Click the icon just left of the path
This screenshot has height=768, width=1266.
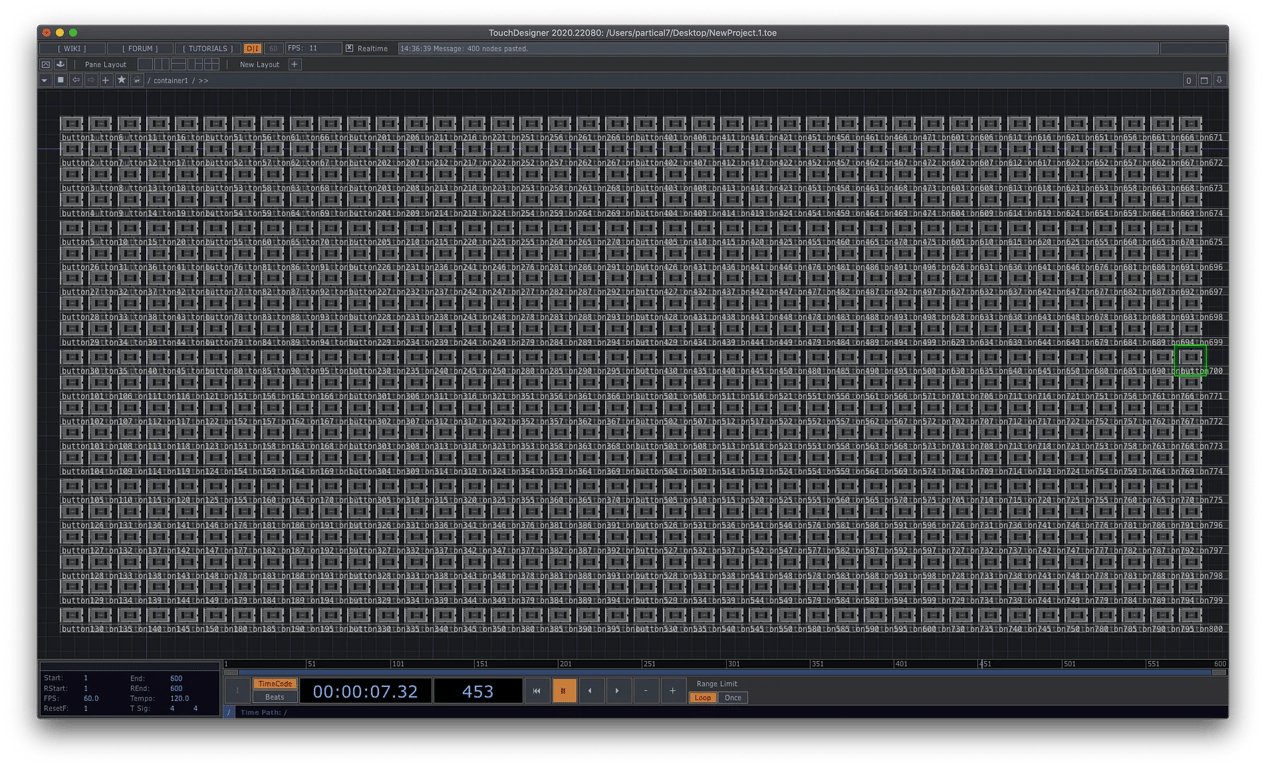click(x=137, y=80)
